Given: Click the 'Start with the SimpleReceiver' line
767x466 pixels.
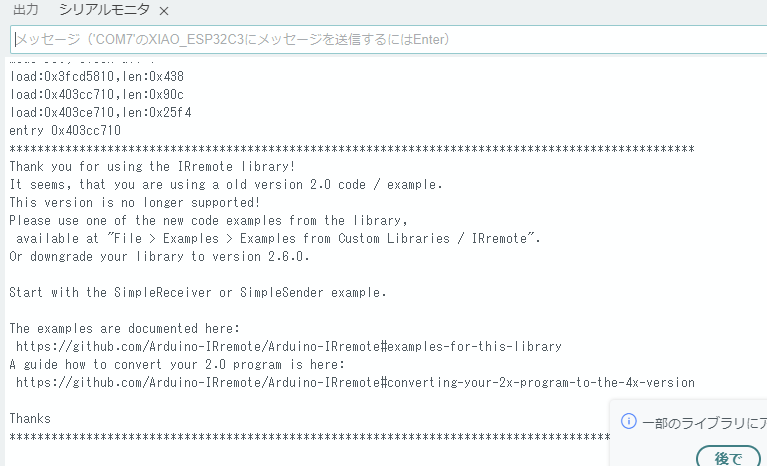Looking at the screenshot, I should click(197, 292).
